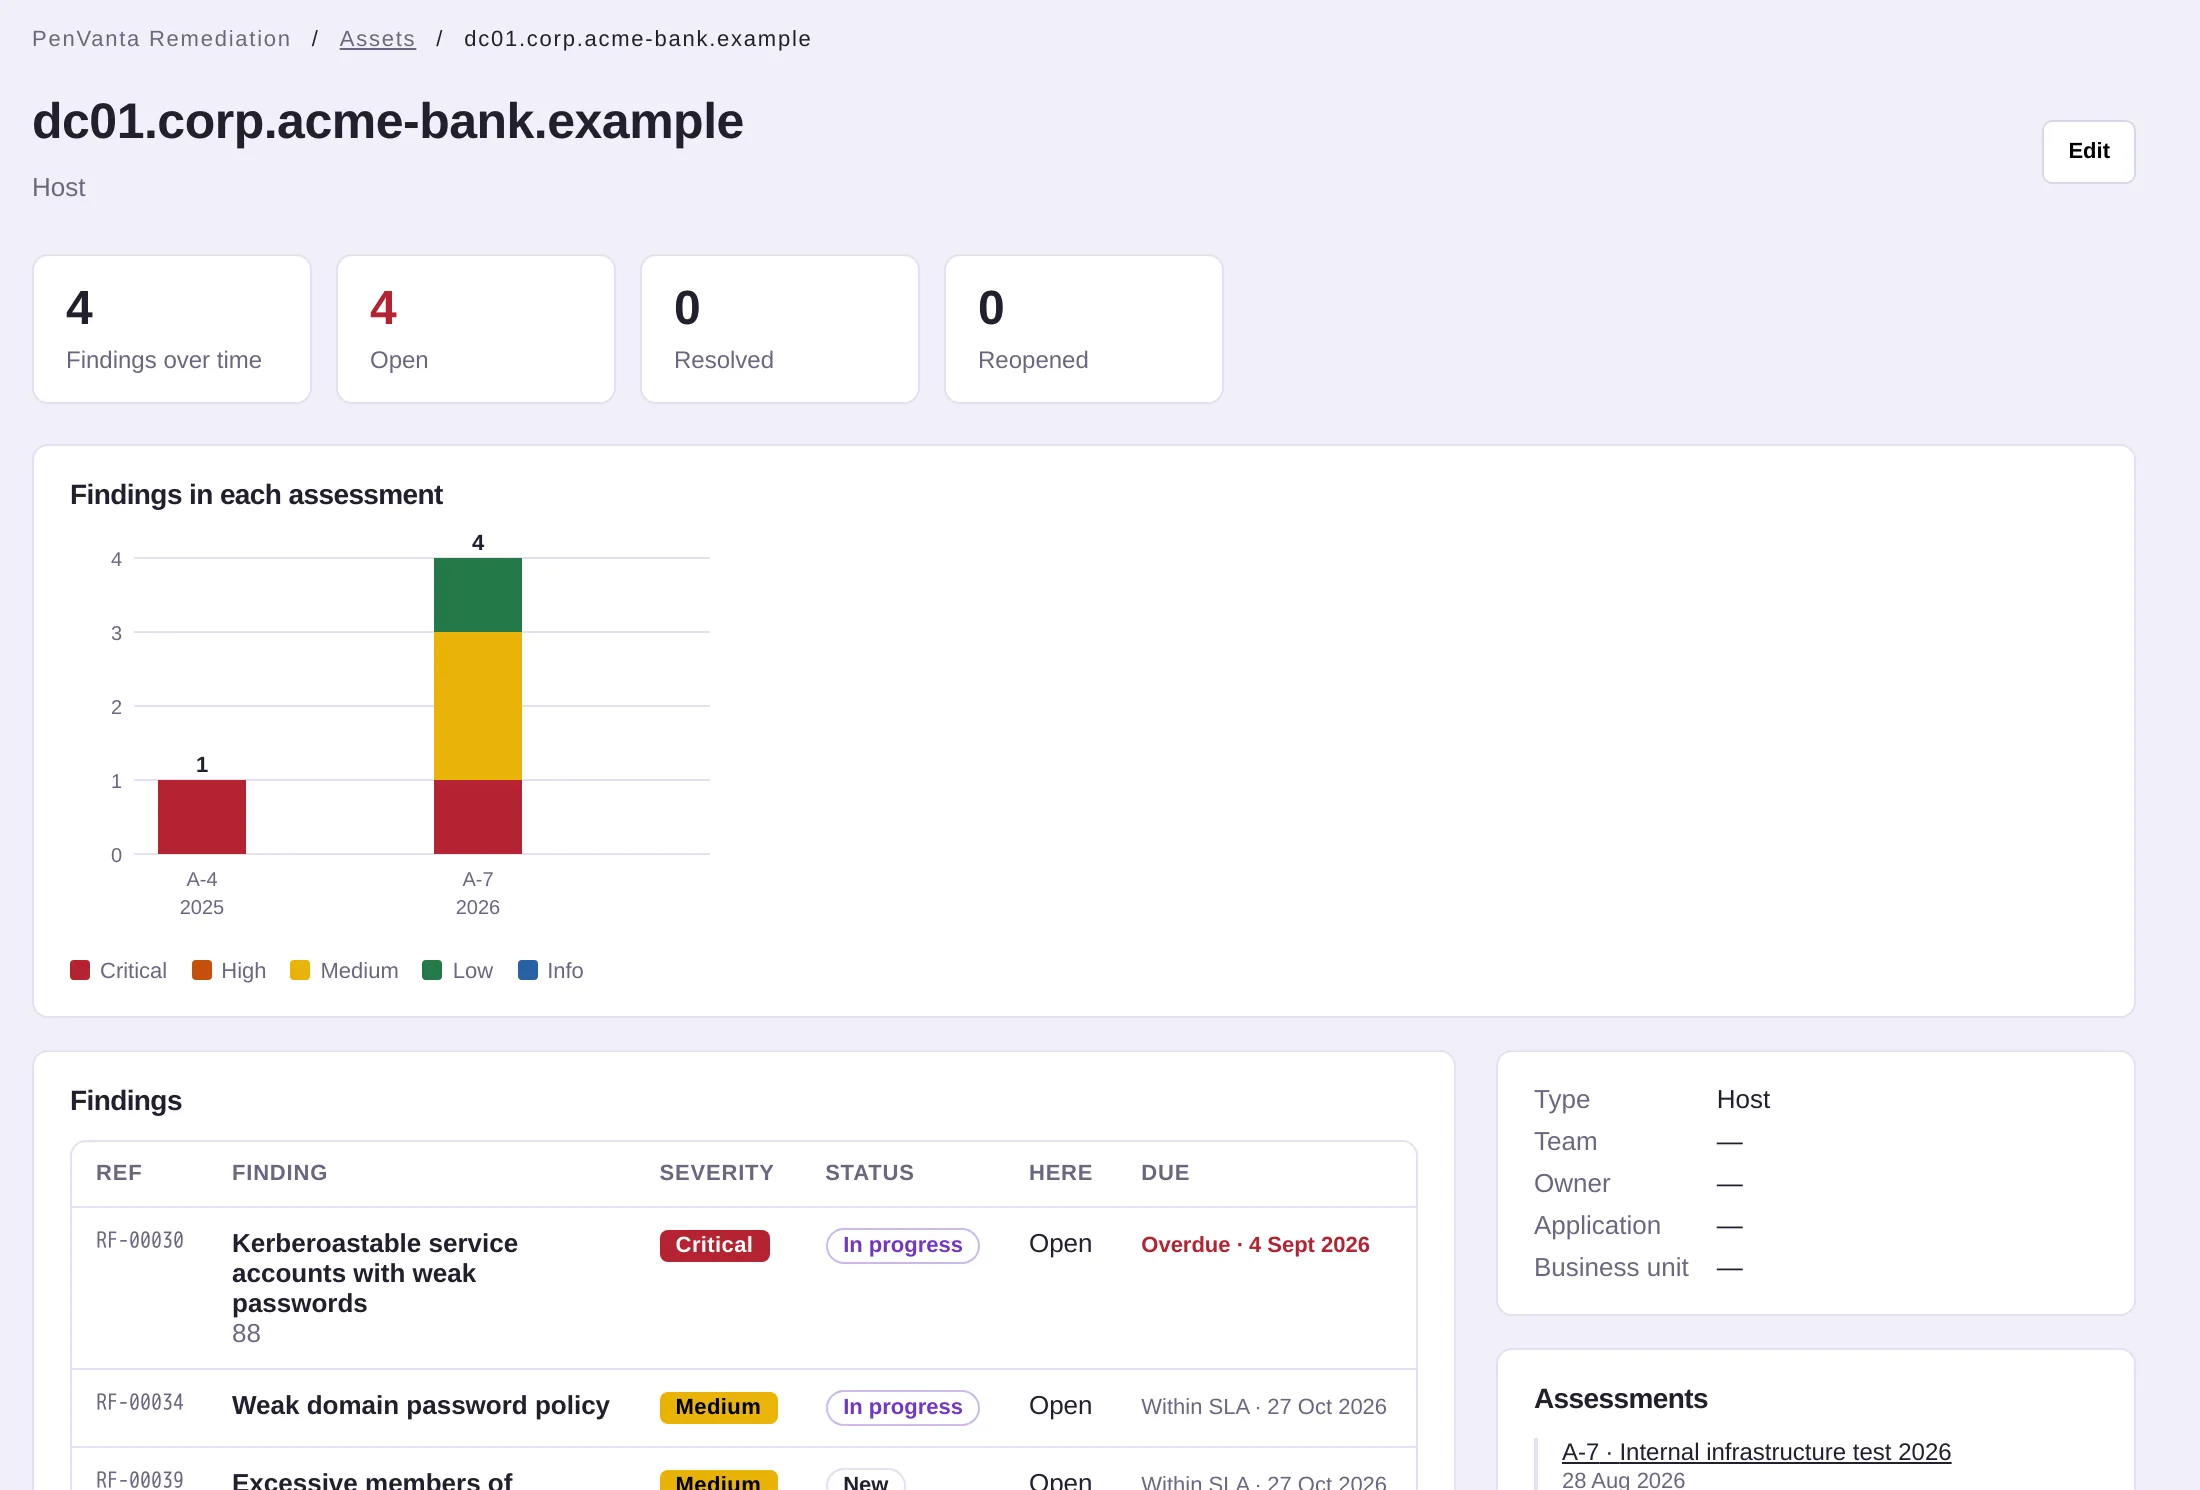Viewport: 2200px width, 1490px height.
Task: Click the yellow Medium segment of A-7 bar
Action: [478, 706]
